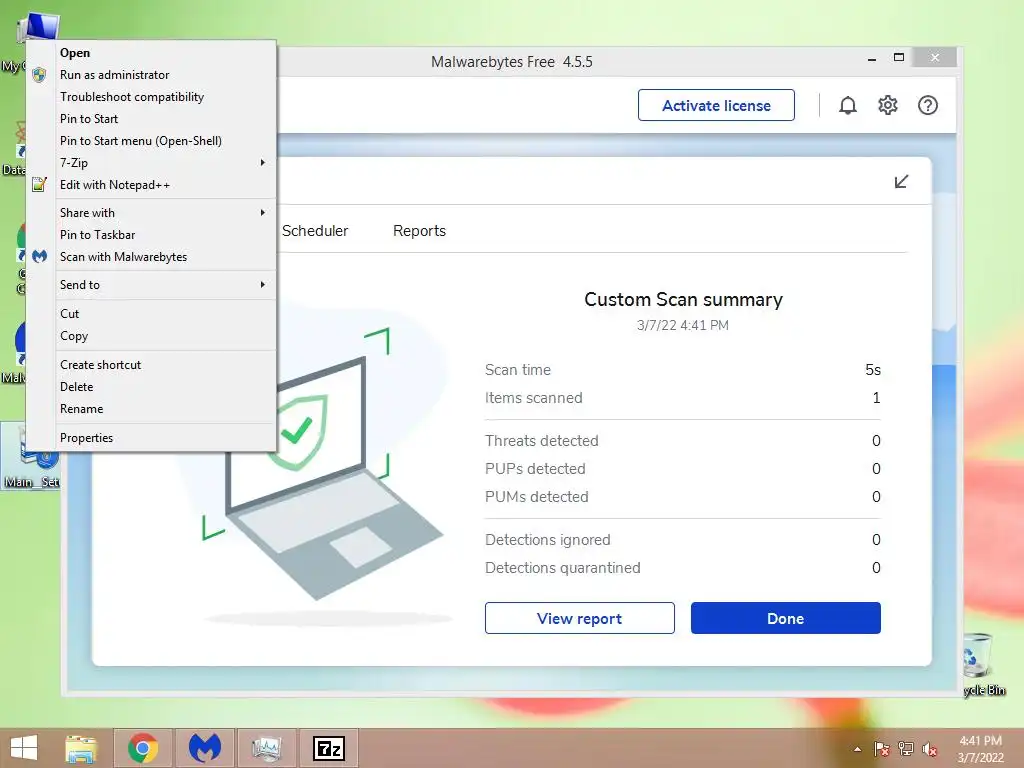Click the Scan time value 5s
The image size is (1024, 768).
click(872, 370)
